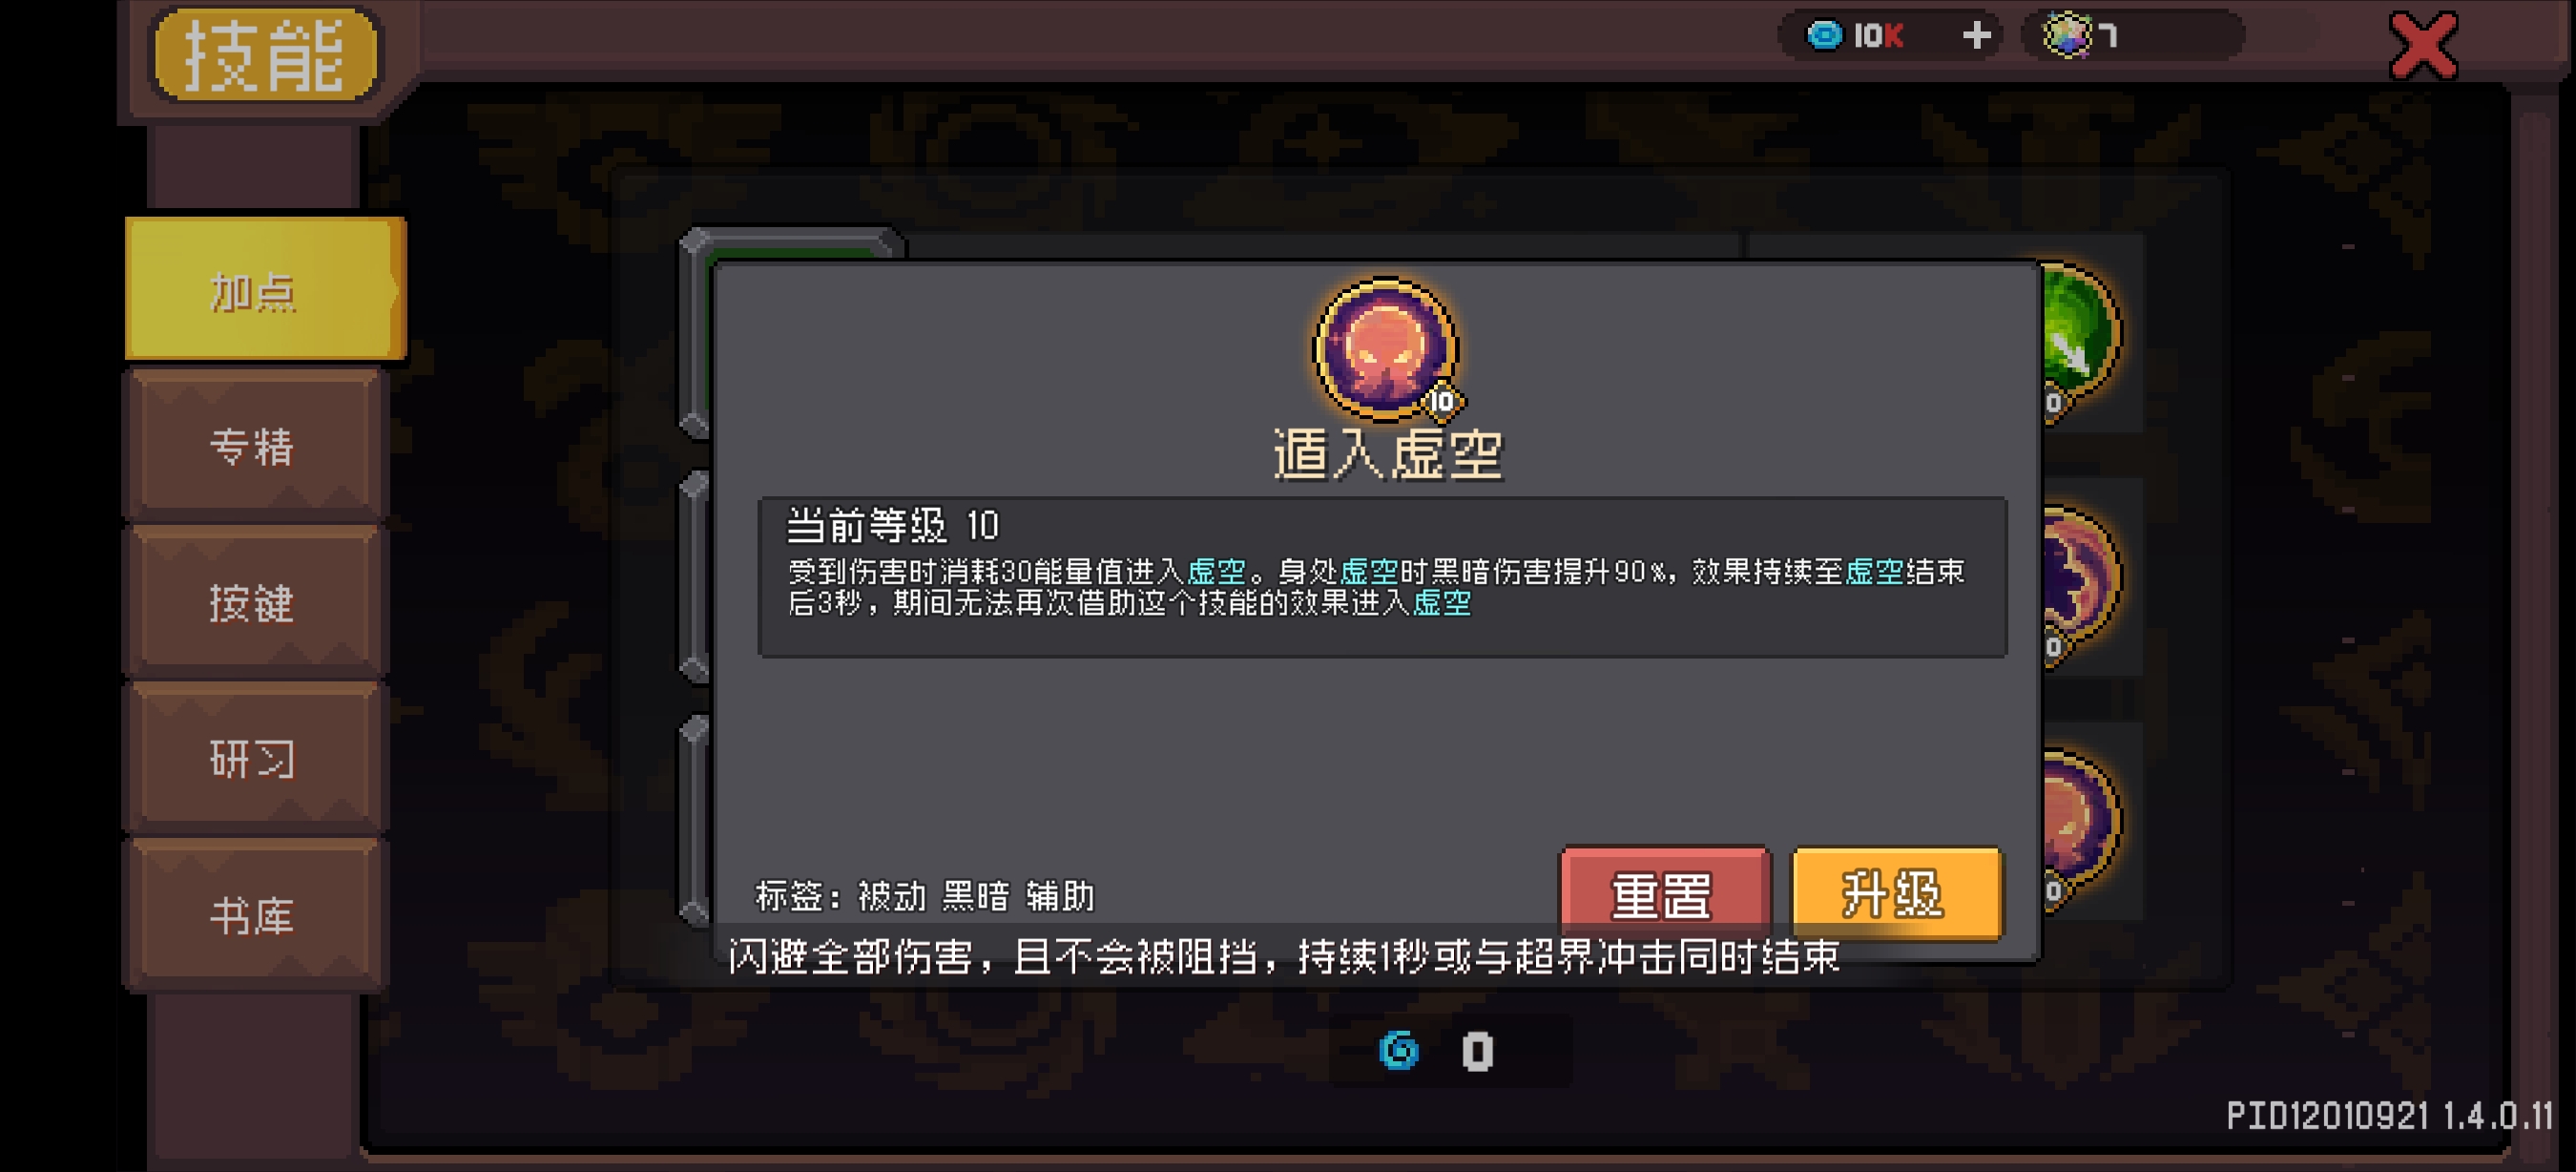The image size is (2576, 1172).
Task: Tap the blue spiral skill point icon
Action: 1398,1050
